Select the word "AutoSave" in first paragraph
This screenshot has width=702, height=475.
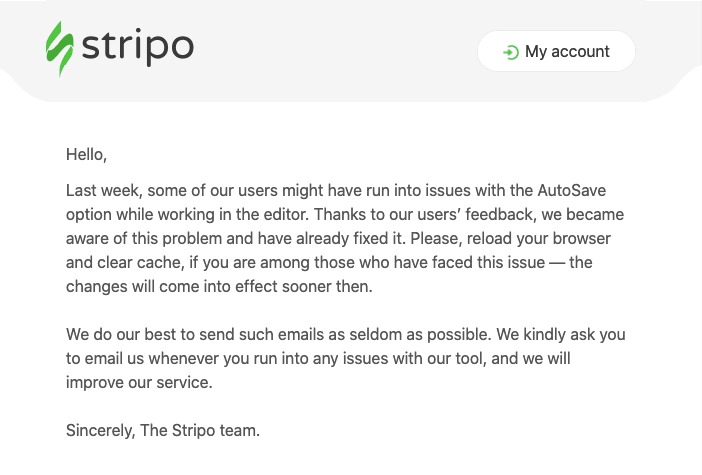[572, 190]
